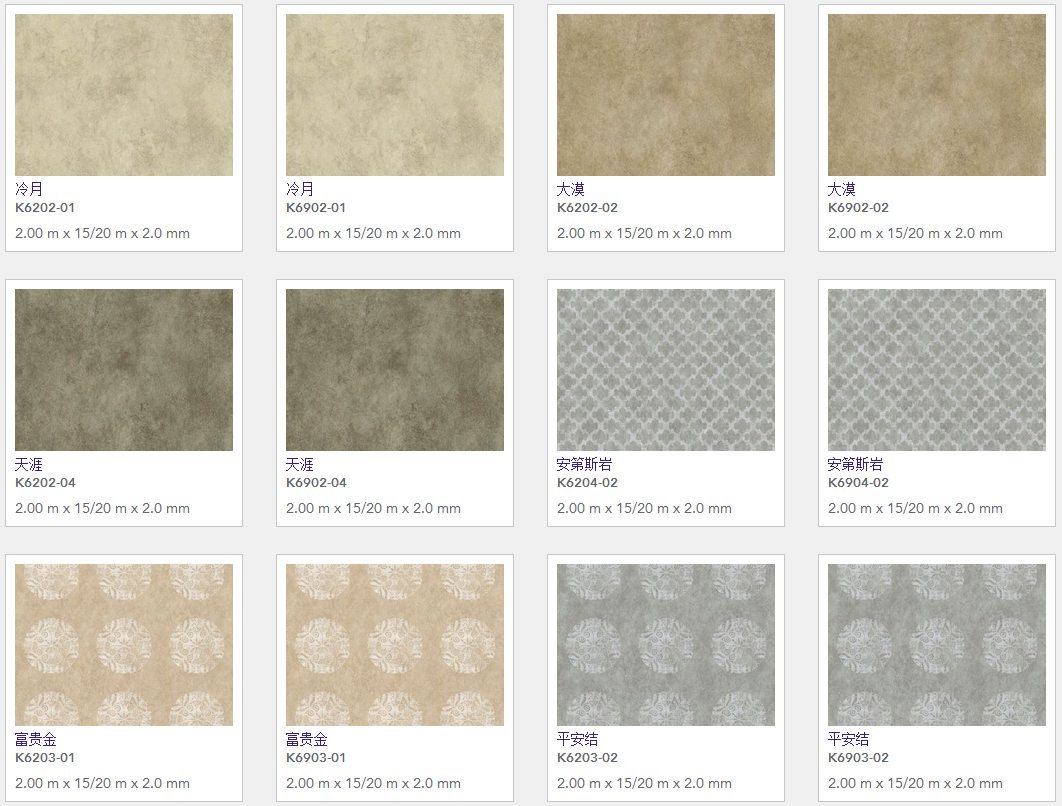Select the K6203-01 富贵金 medallion thumbnail
Viewport: 1062px width, 806px height.
[x=124, y=645]
